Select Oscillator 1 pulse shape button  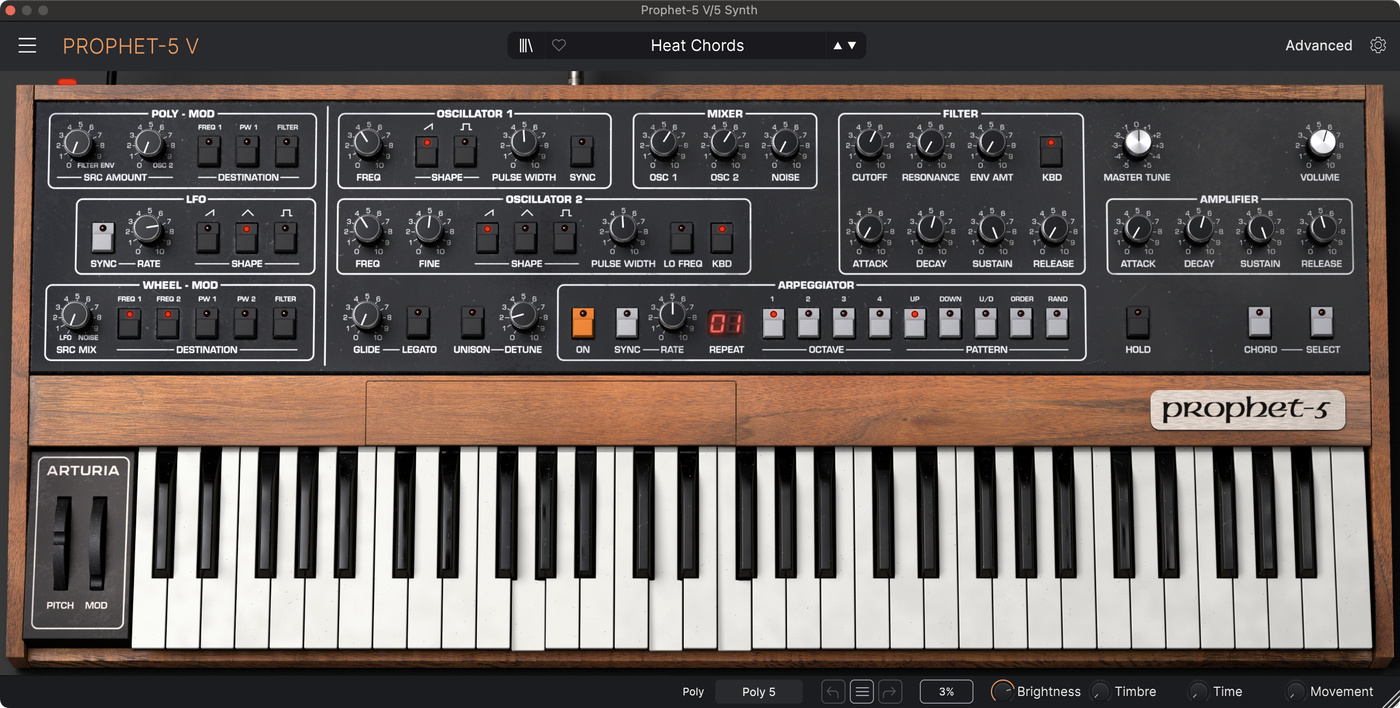point(465,151)
